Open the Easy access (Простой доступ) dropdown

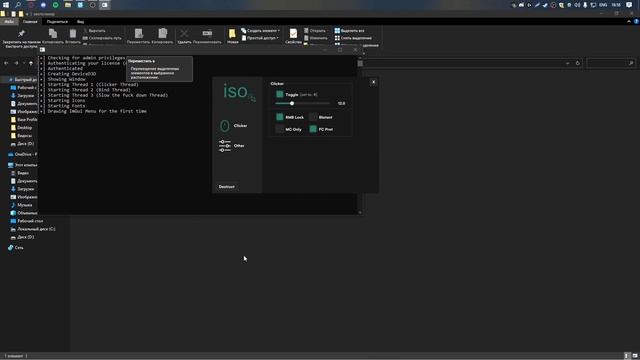tap(260, 38)
